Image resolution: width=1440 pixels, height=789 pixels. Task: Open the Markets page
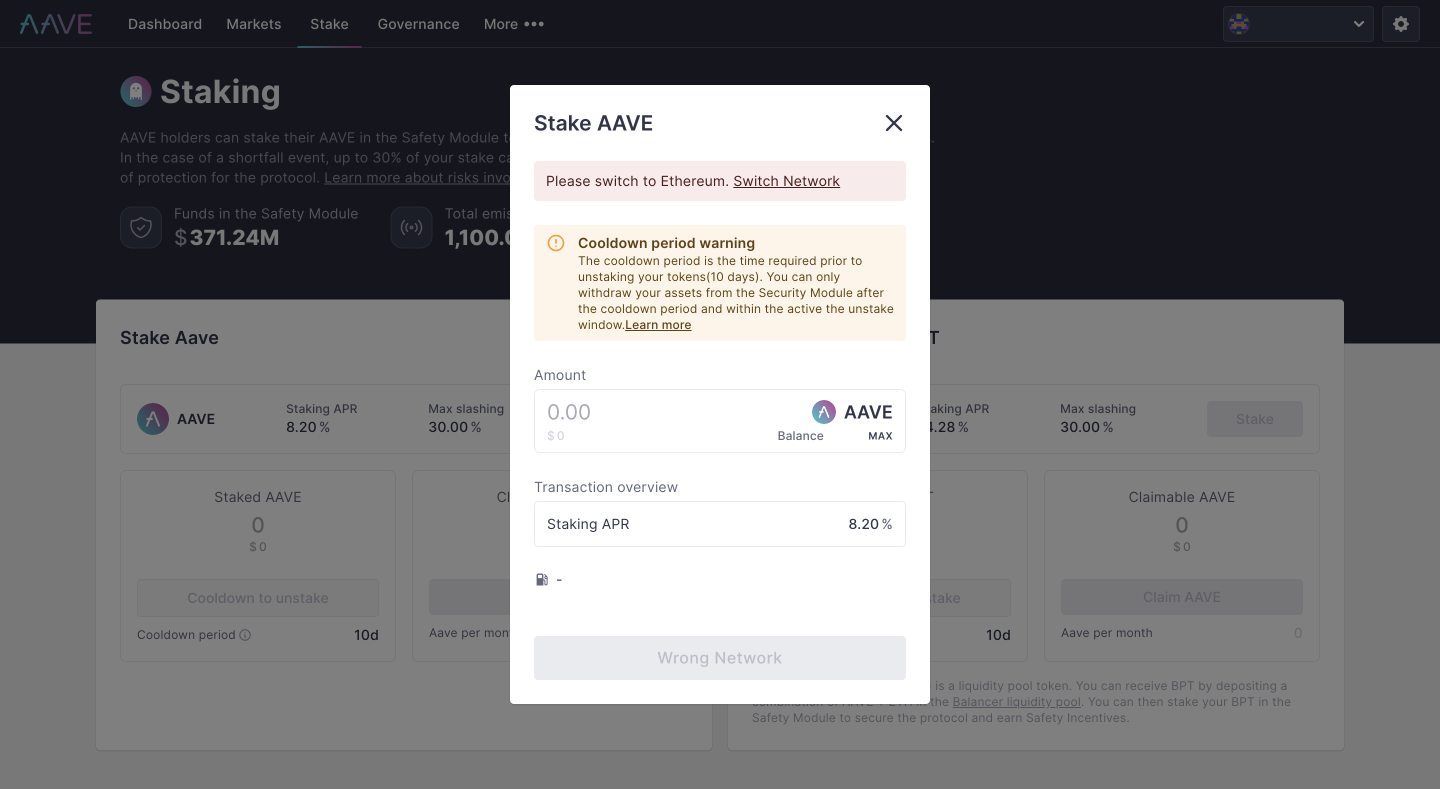point(253,24)
